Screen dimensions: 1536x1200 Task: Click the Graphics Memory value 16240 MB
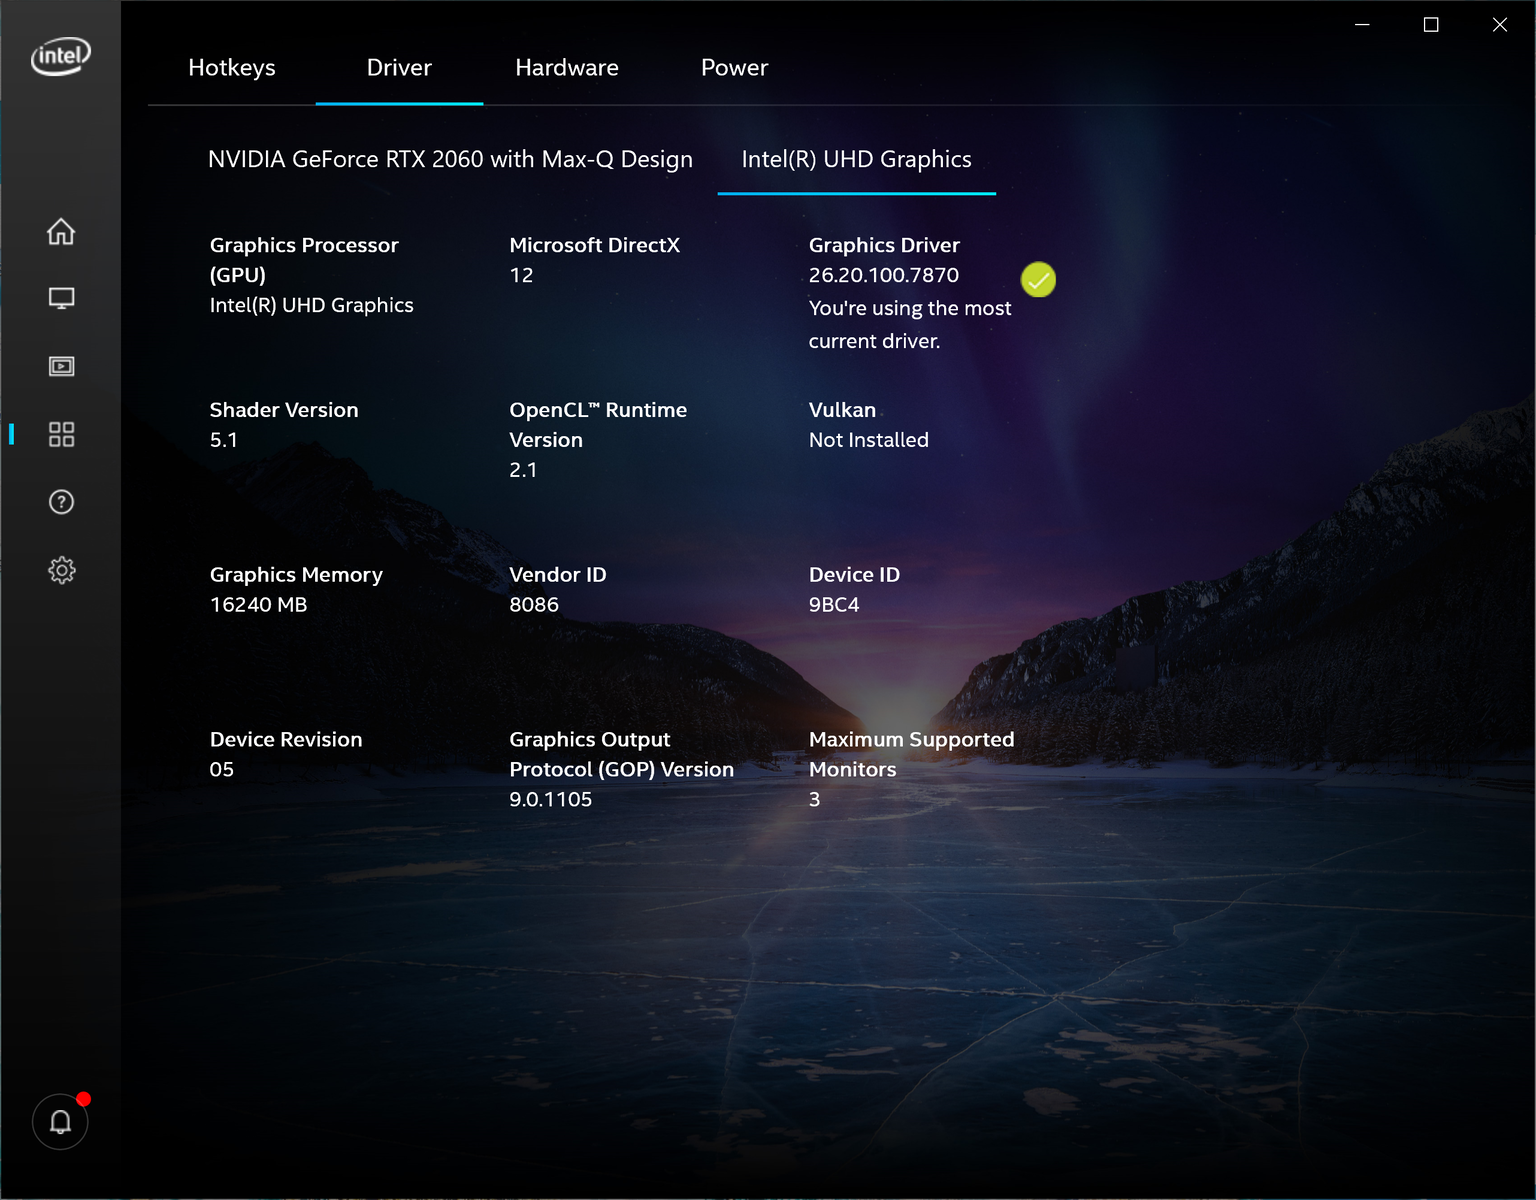(259, 605)
